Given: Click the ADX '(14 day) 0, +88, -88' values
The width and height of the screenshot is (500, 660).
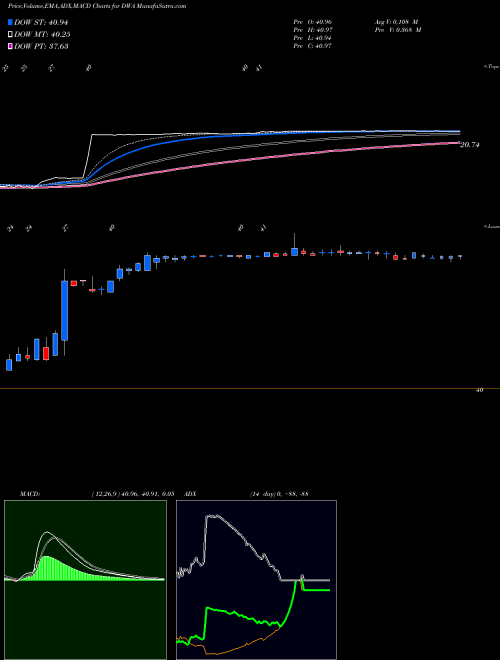Looking at the screenshot, I should click(278, 494).
